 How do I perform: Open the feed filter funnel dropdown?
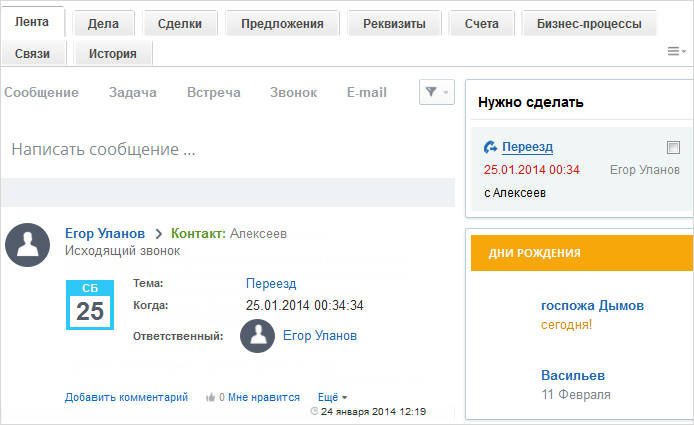coord(436,92)
